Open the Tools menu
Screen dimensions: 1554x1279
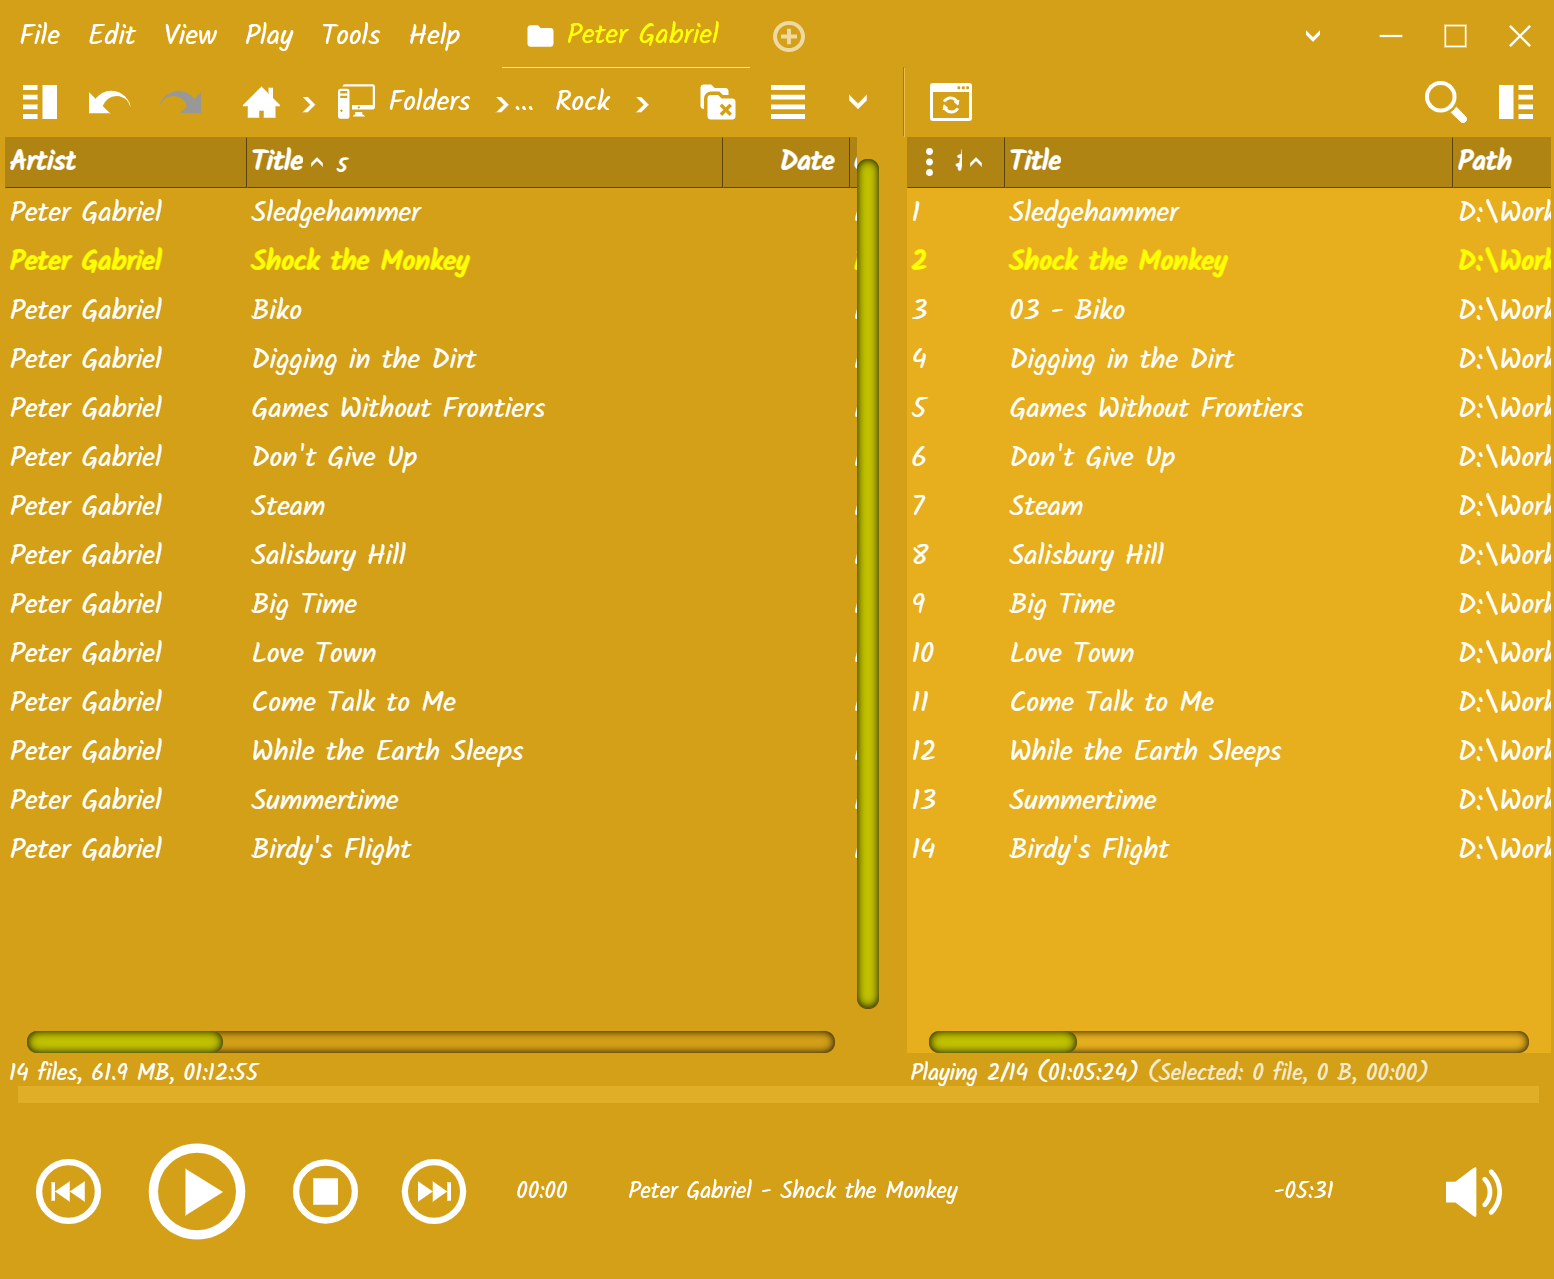[350, 35]
